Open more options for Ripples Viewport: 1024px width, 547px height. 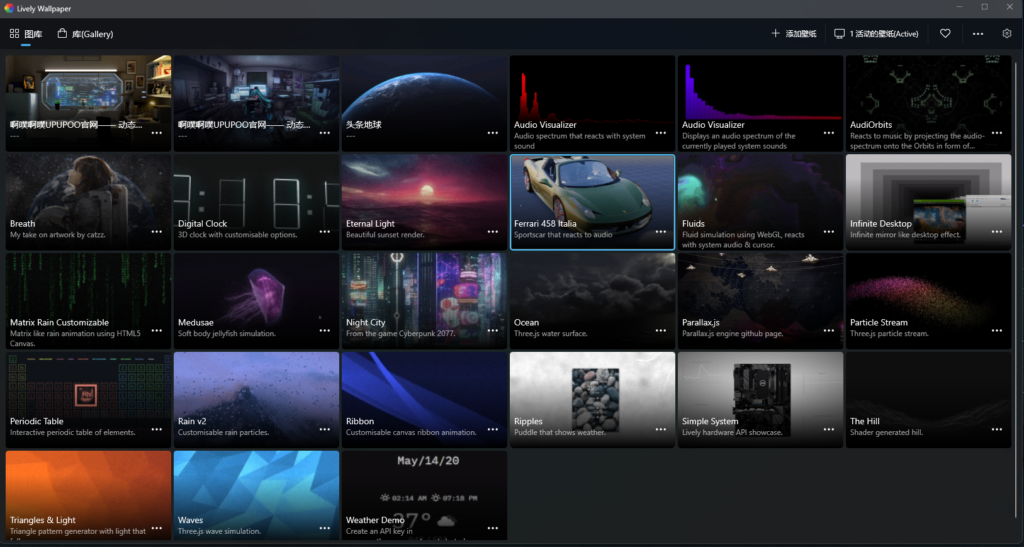tap(661, 430)
